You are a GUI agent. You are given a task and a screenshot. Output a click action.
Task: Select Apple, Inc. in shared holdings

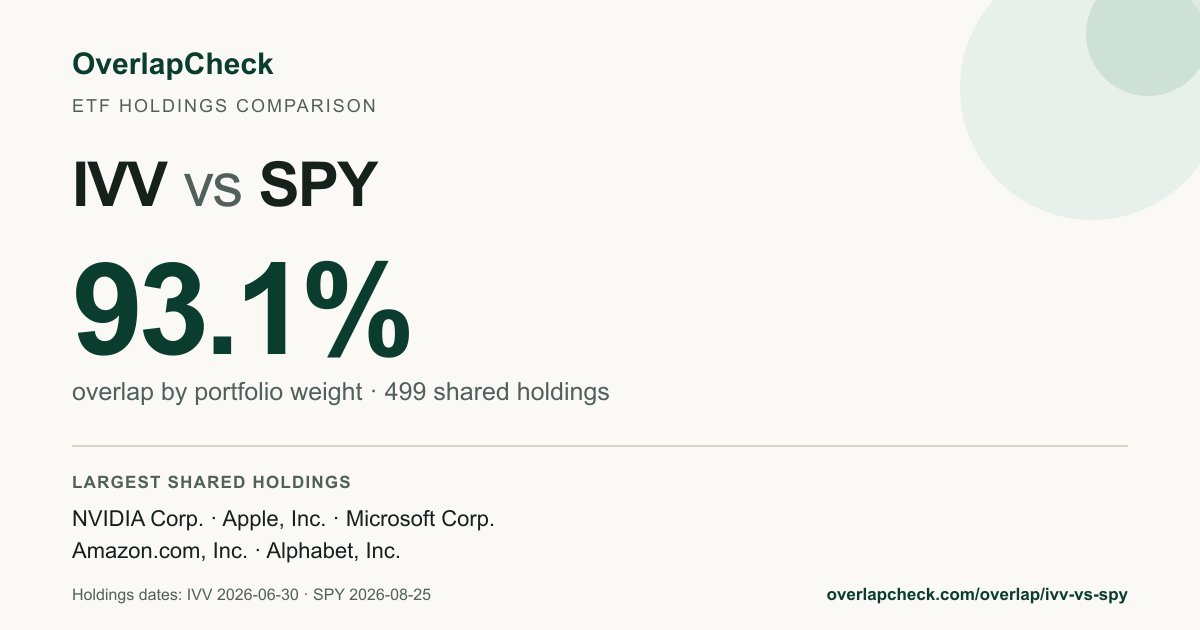coord(274,519)
